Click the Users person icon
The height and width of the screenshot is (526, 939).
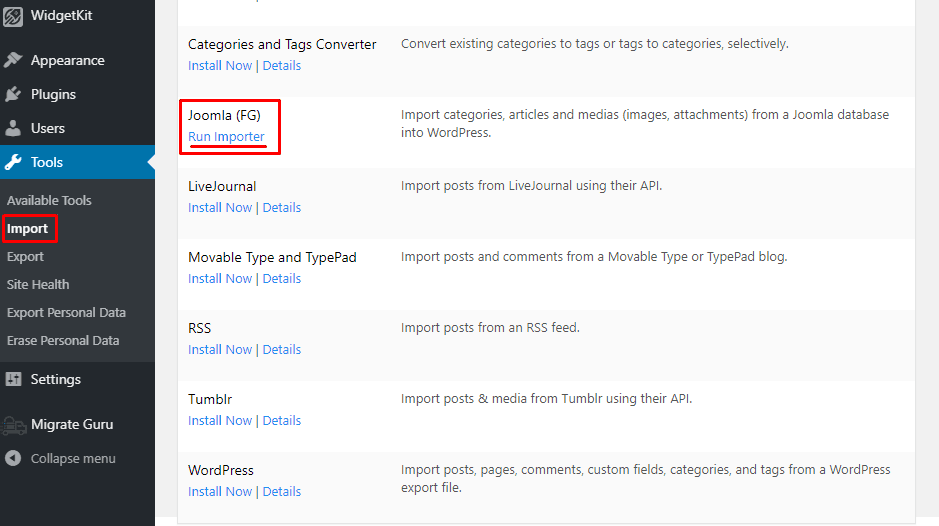(13, 128)
